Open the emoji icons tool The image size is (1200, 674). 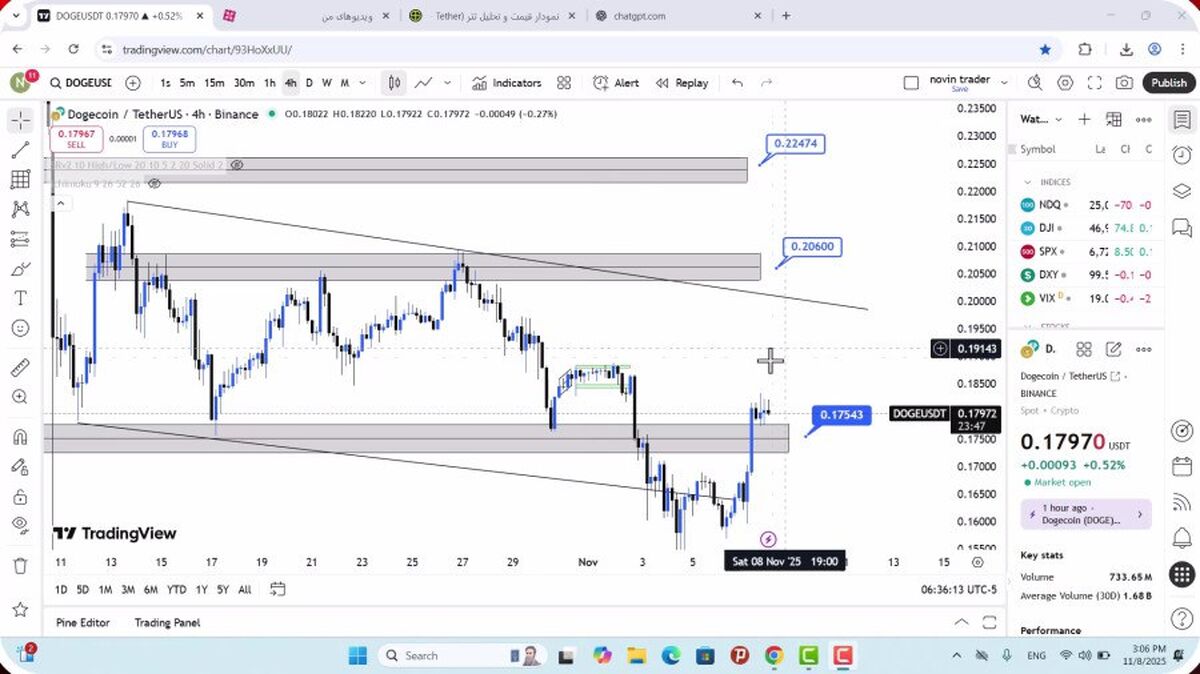coord(20,328)
